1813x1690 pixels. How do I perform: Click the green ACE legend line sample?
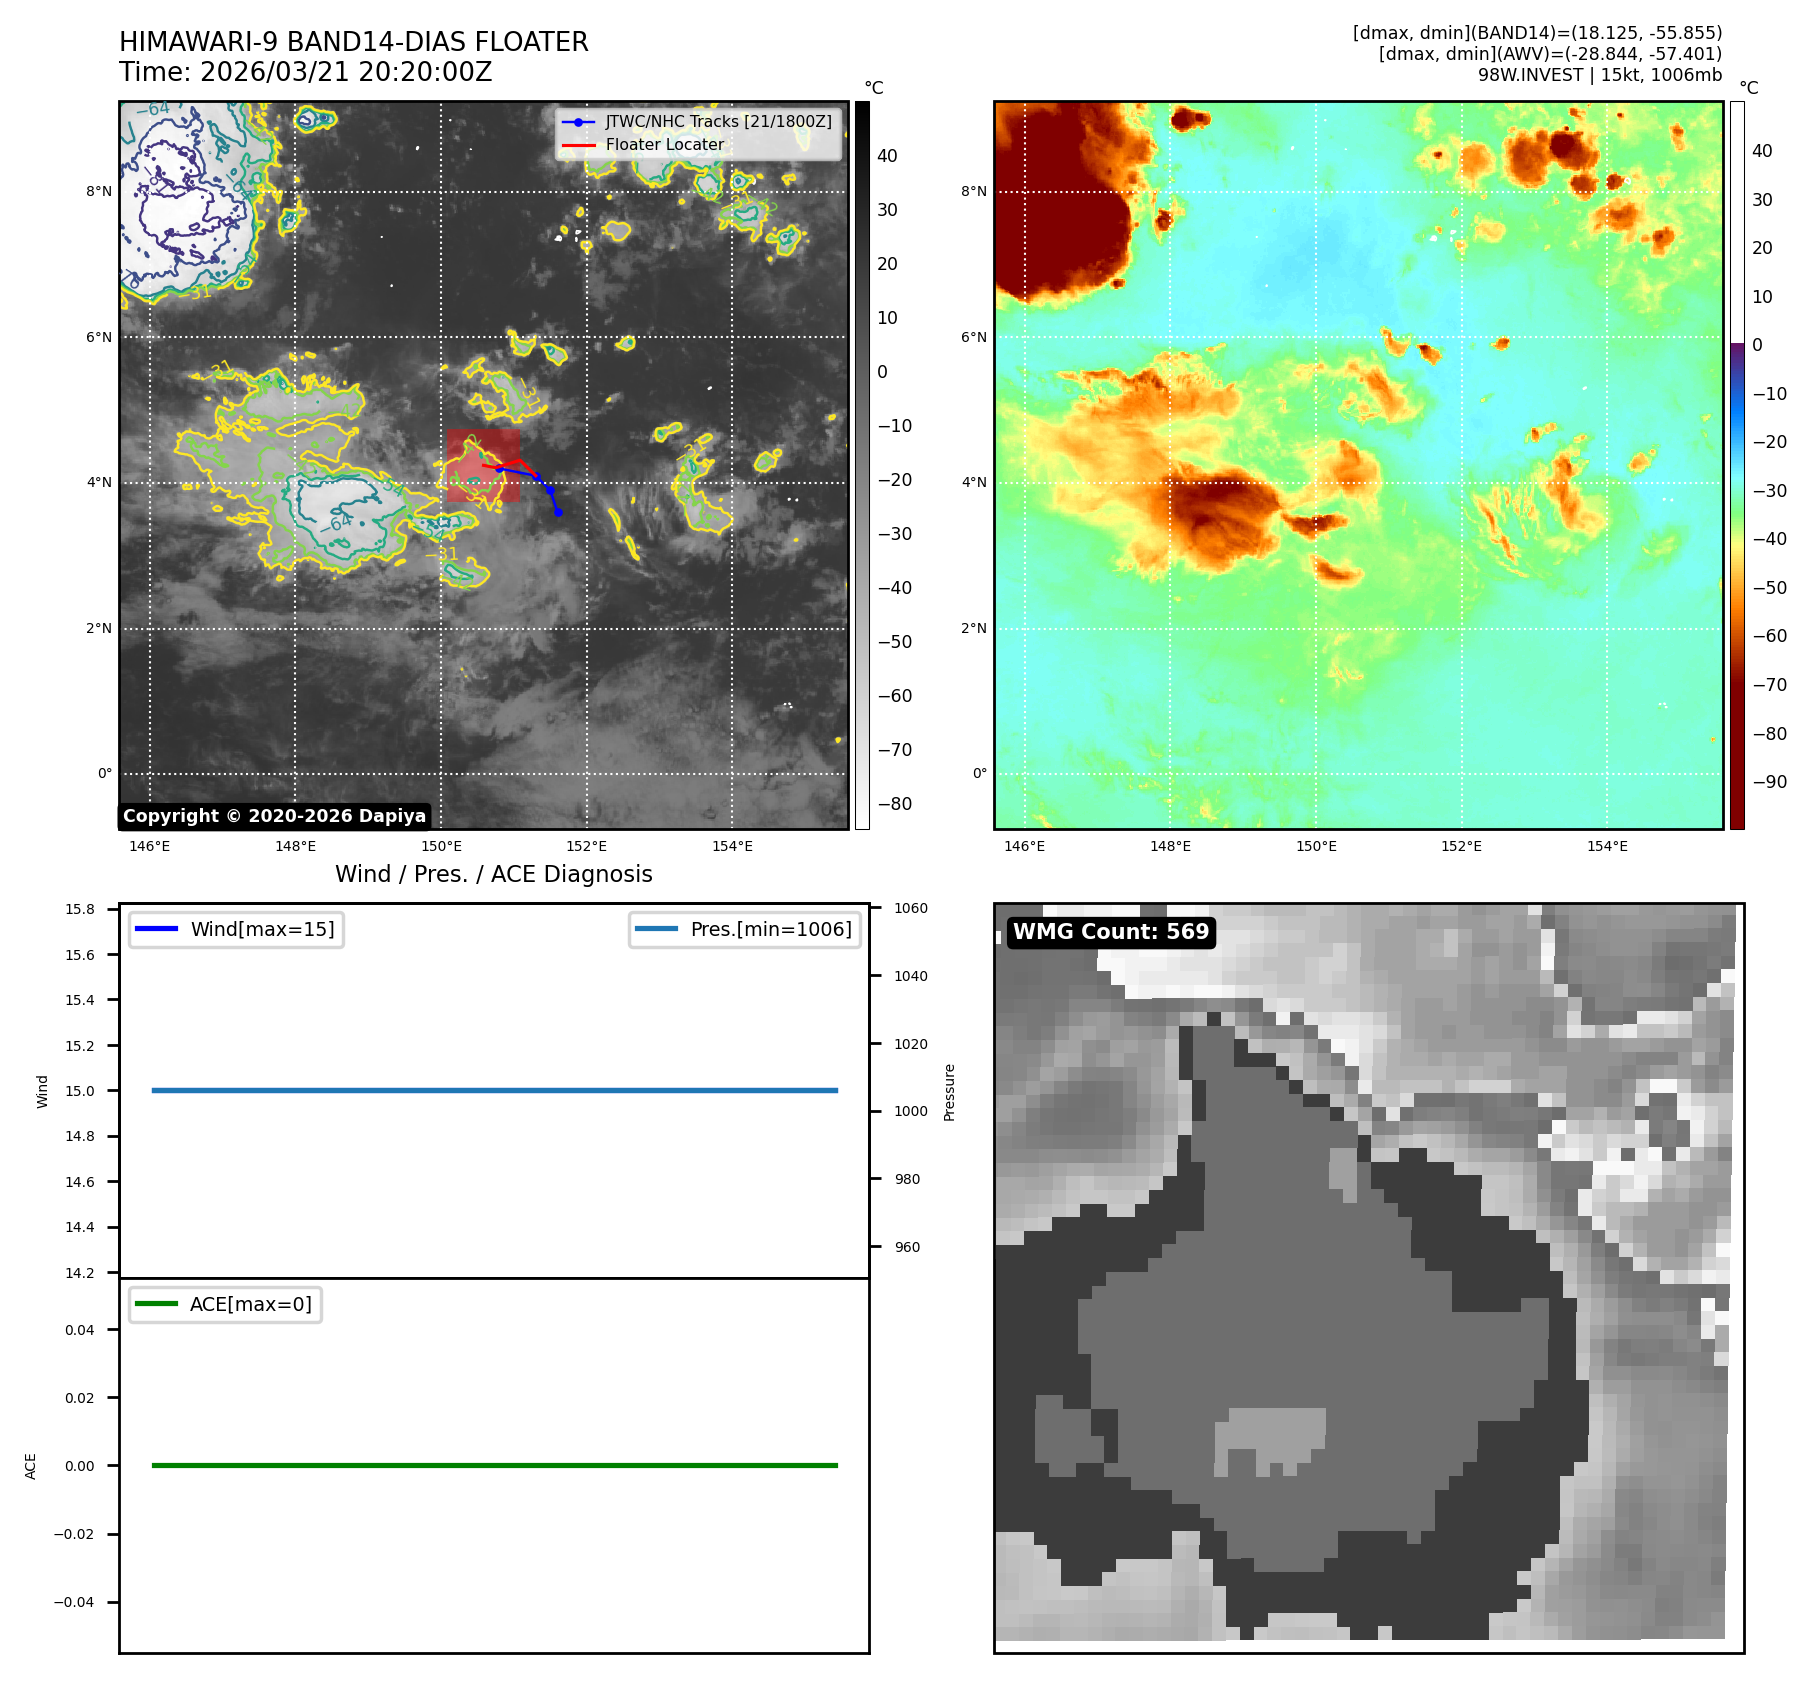click(156, 1304)
